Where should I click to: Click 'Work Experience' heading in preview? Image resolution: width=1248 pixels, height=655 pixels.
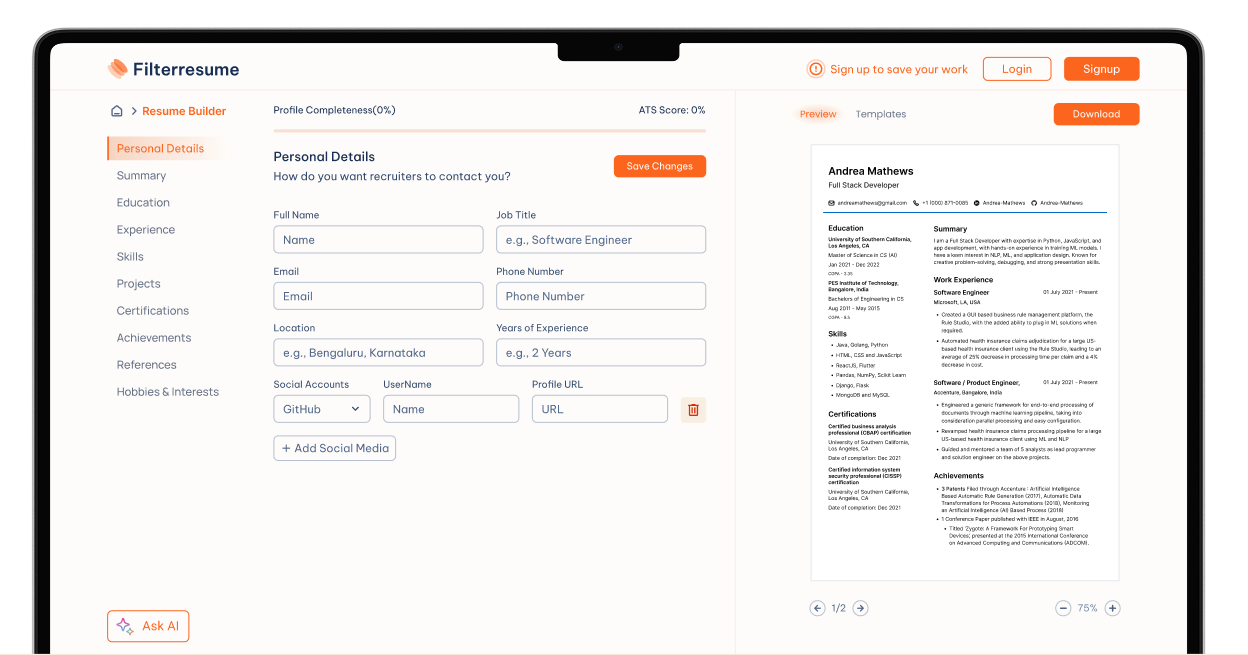963,280
